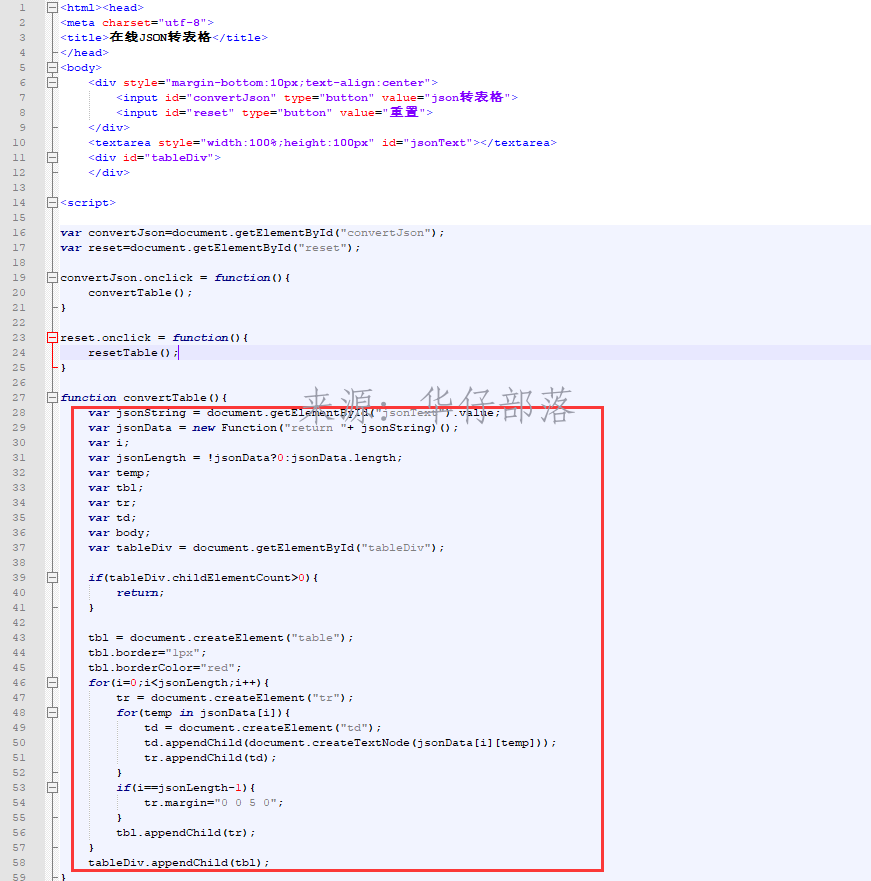This screenshot has height=881, width=871.
Task: Click 'tr = document.createElement("tr");' line
Action: [x=235, y=698]
